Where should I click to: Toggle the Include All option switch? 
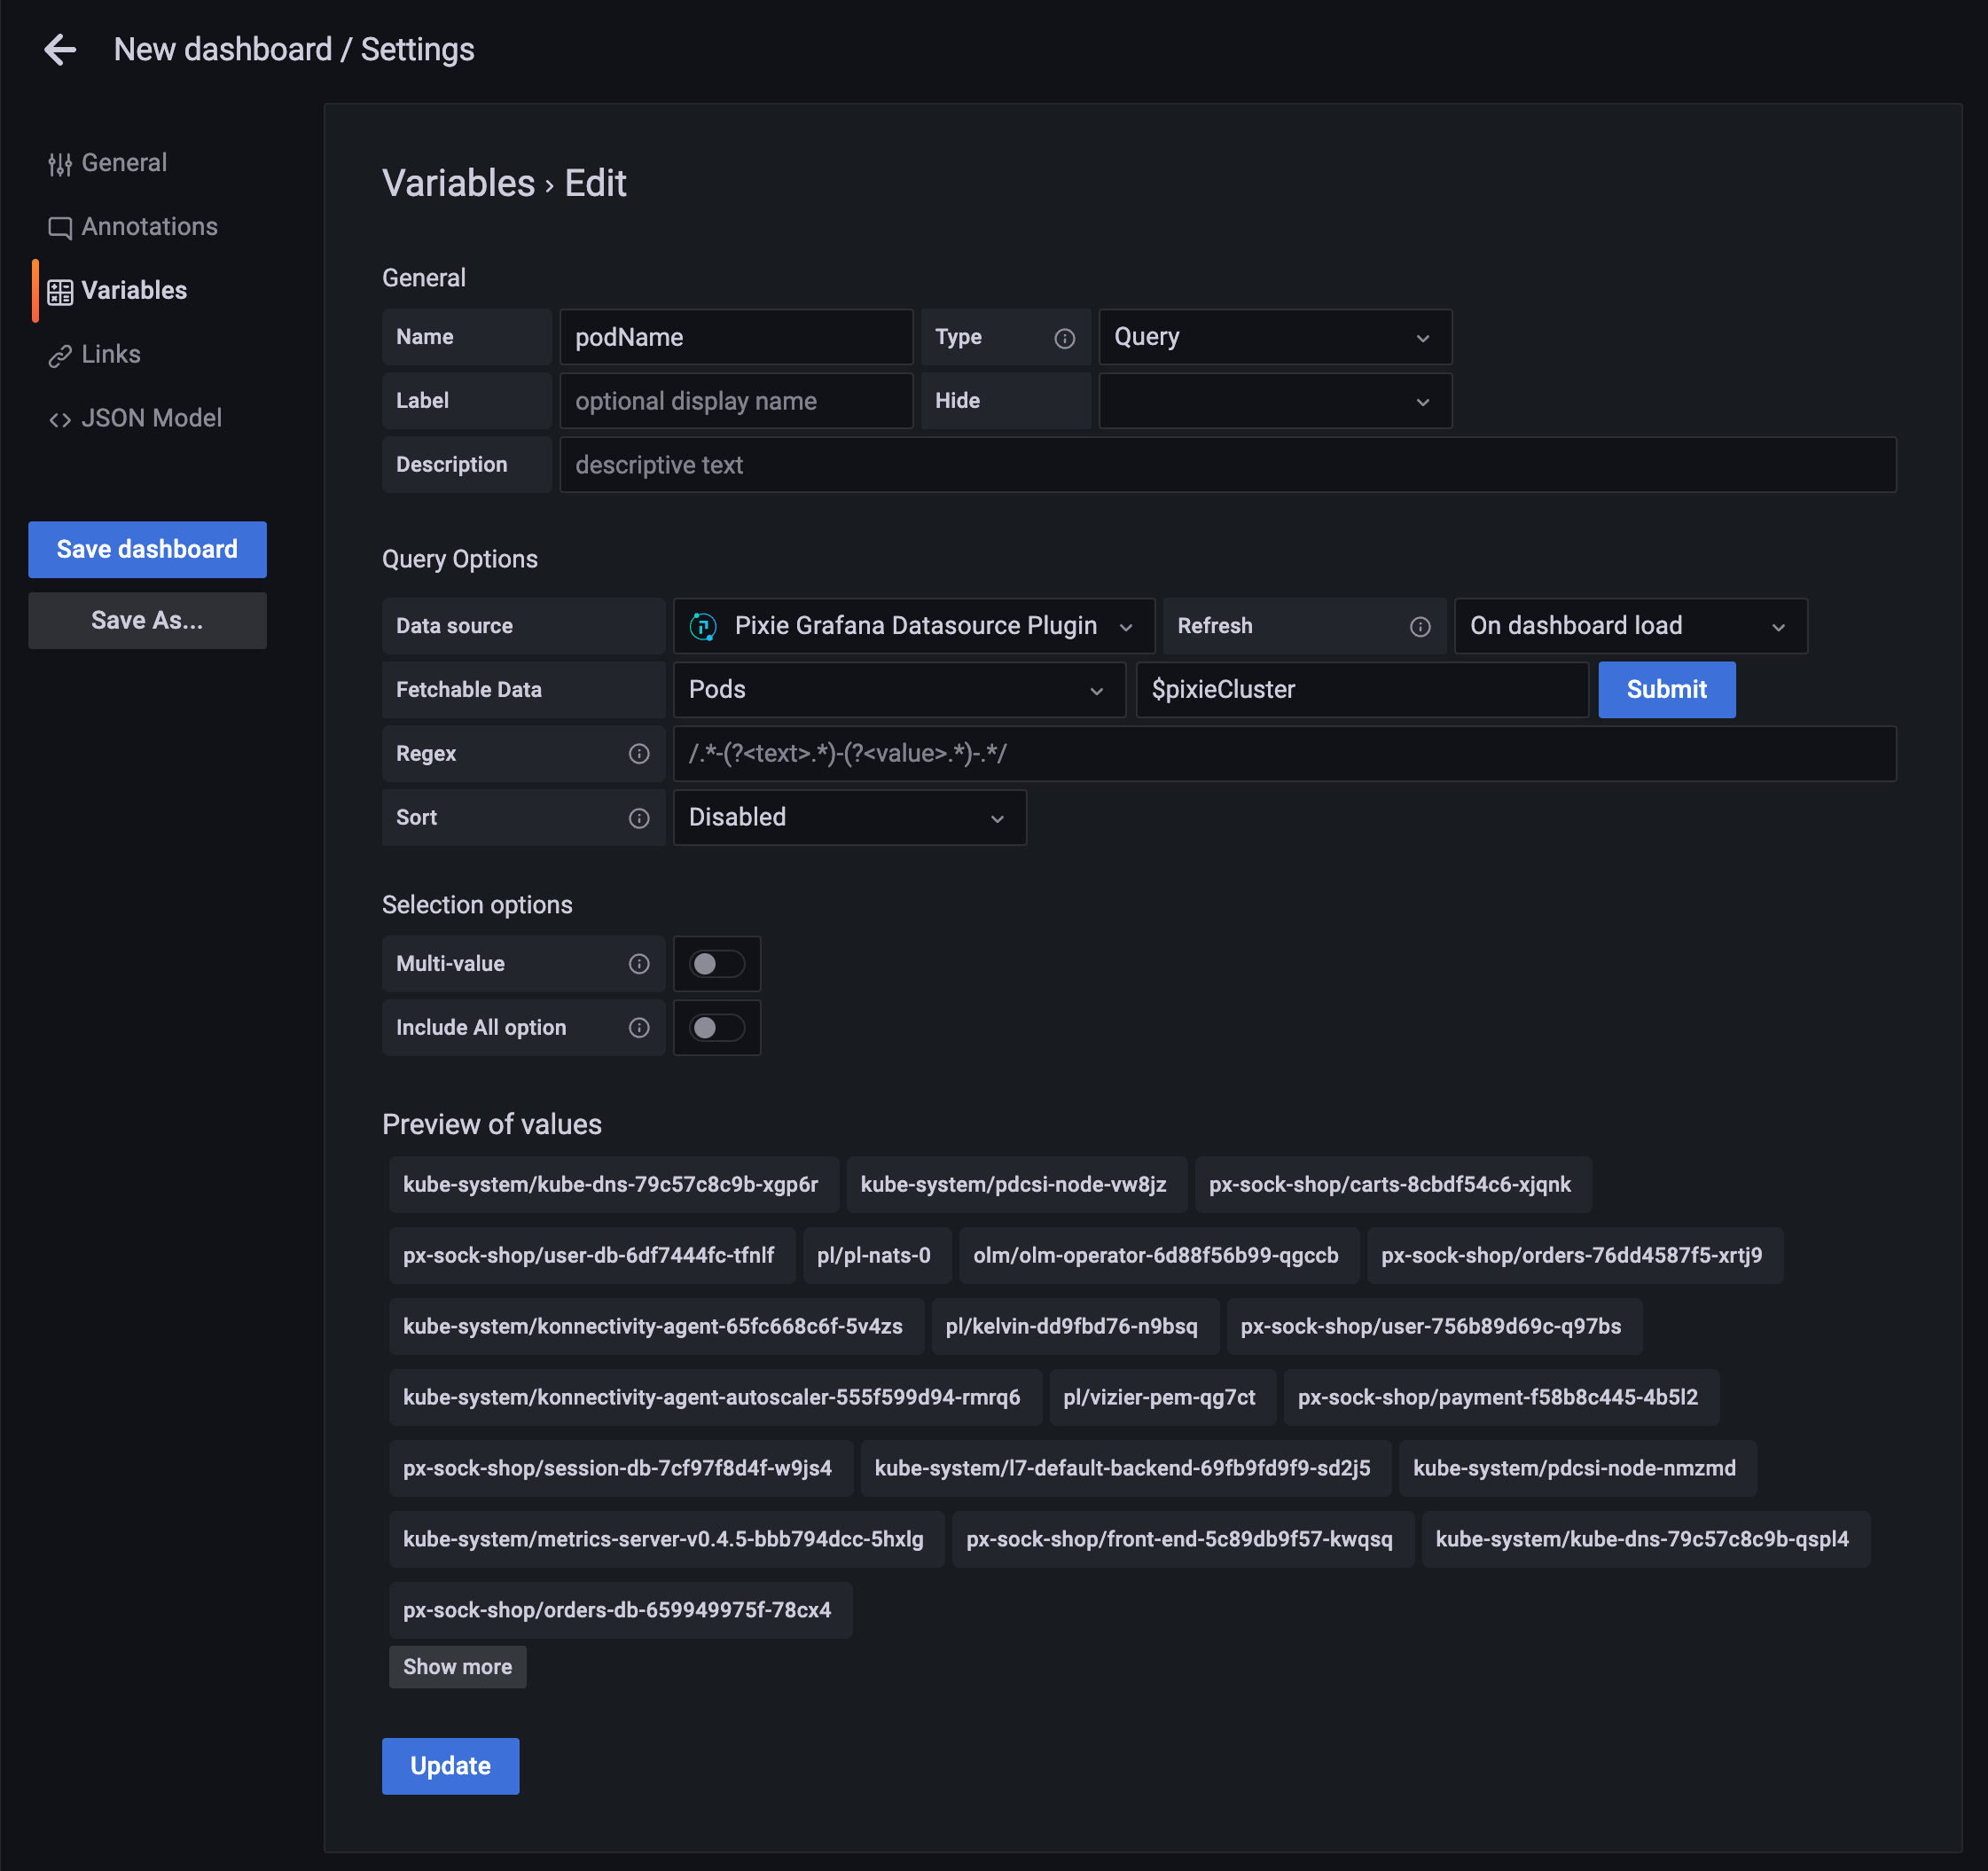[716, 1028]
